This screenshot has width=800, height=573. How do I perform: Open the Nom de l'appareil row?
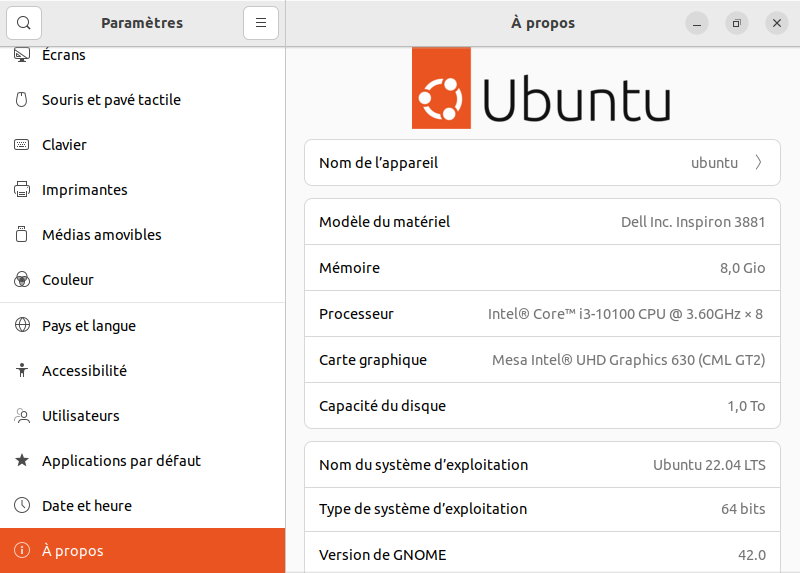pyautogui.click(x=540, y=163)
